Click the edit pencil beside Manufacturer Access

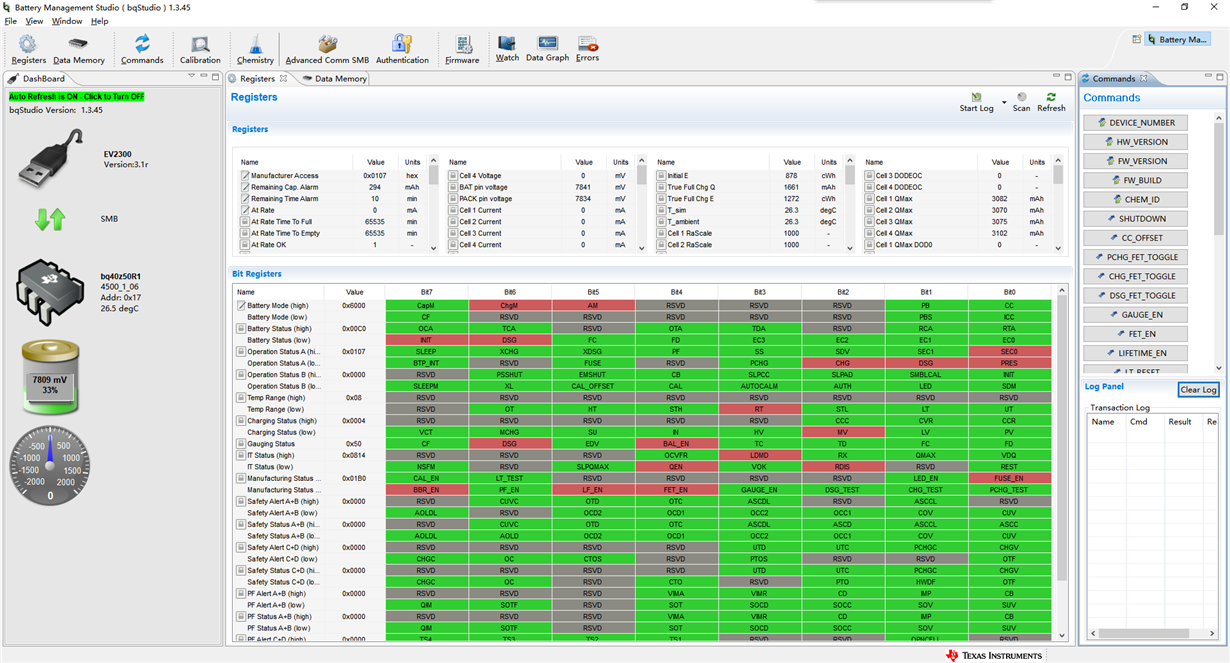coord(245,176)
